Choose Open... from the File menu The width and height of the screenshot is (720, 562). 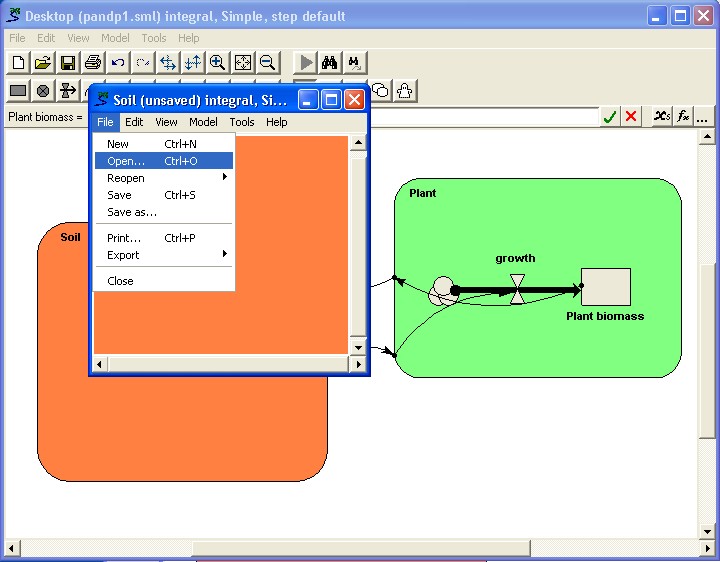164,161
